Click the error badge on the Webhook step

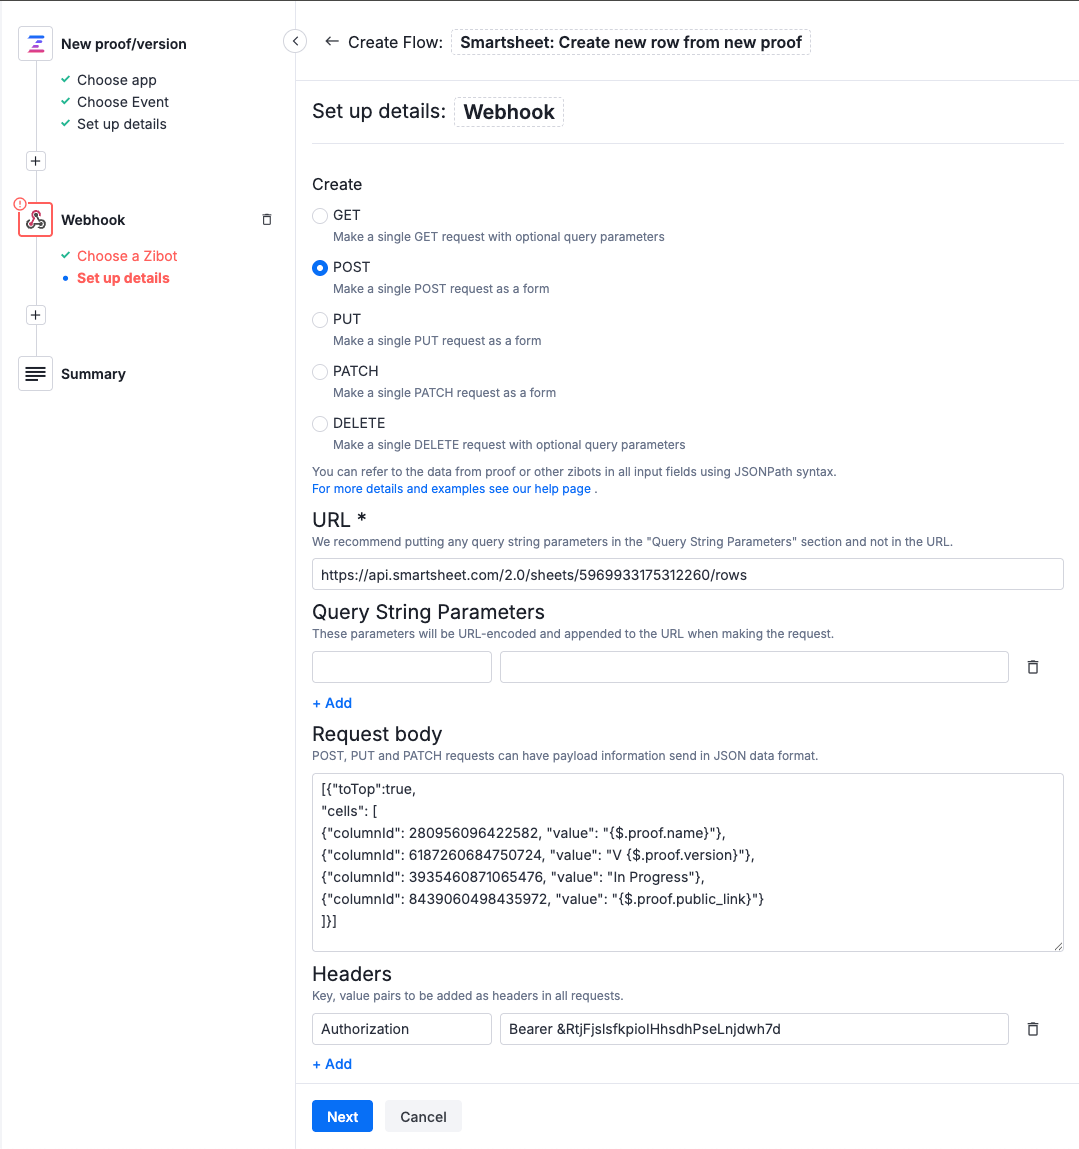pyautogui.click(x=19, y=203)
